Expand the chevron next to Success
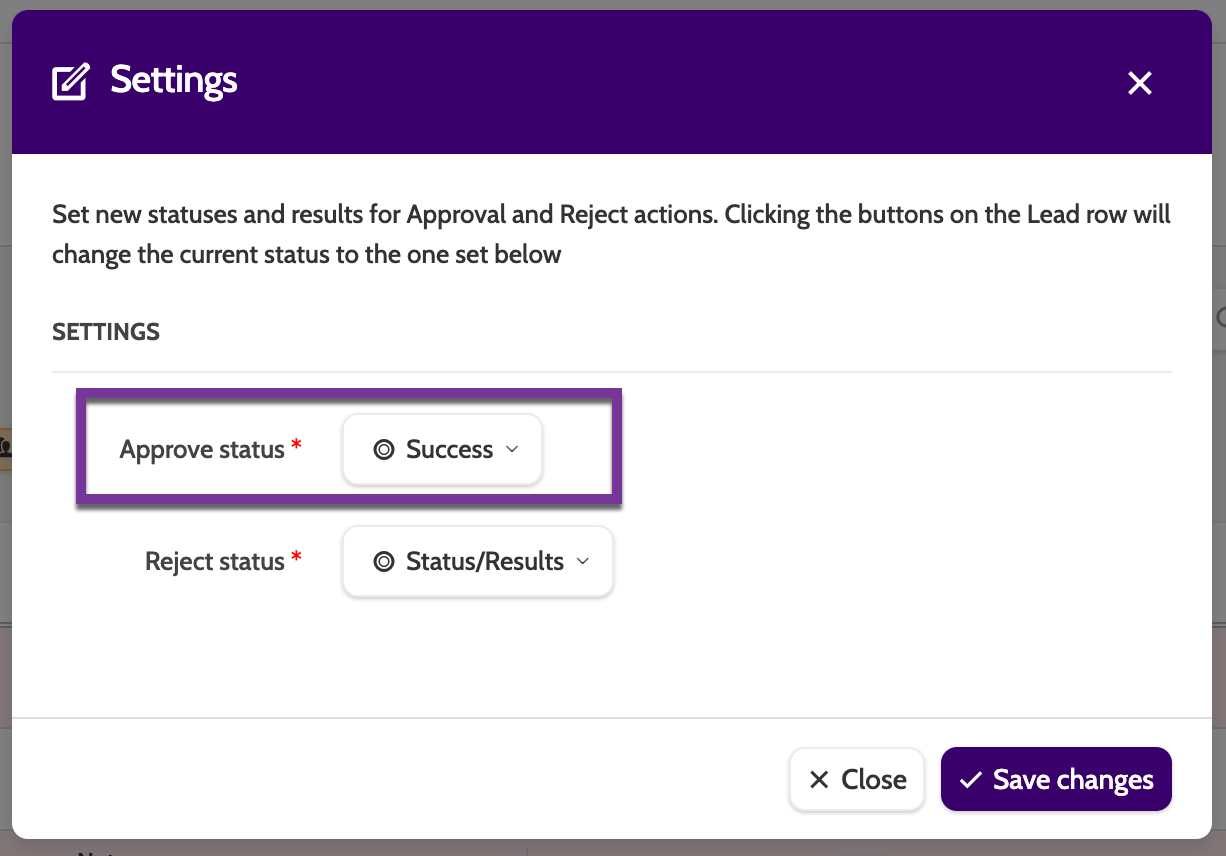 click(x=512, y=450)
